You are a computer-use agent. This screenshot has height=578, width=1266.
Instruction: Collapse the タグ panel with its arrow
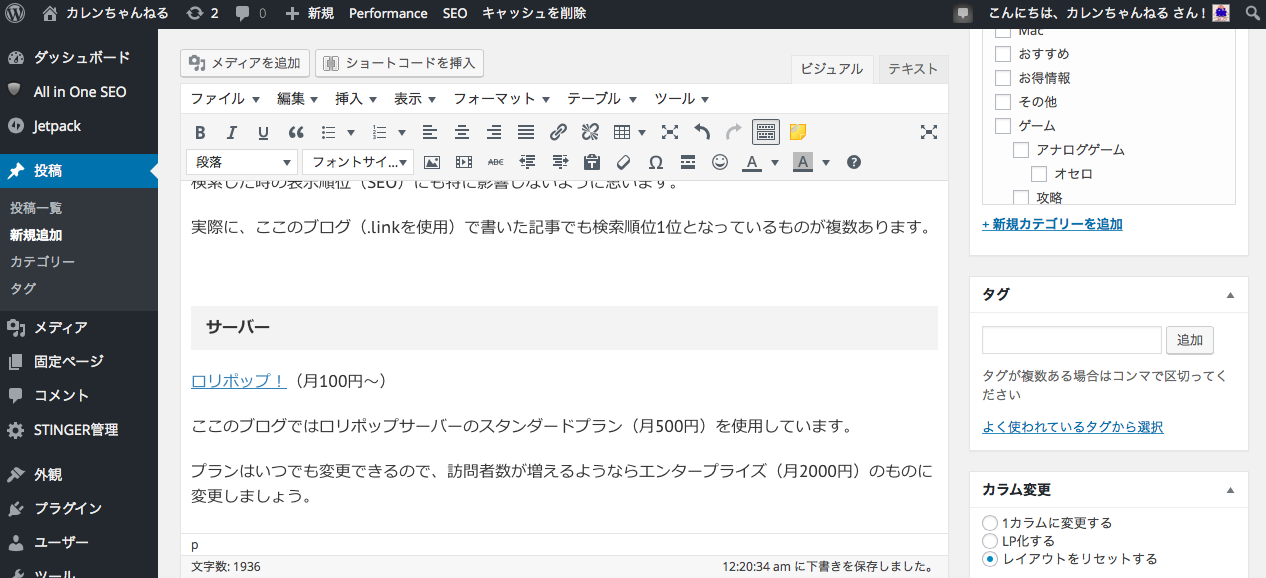1229,294
